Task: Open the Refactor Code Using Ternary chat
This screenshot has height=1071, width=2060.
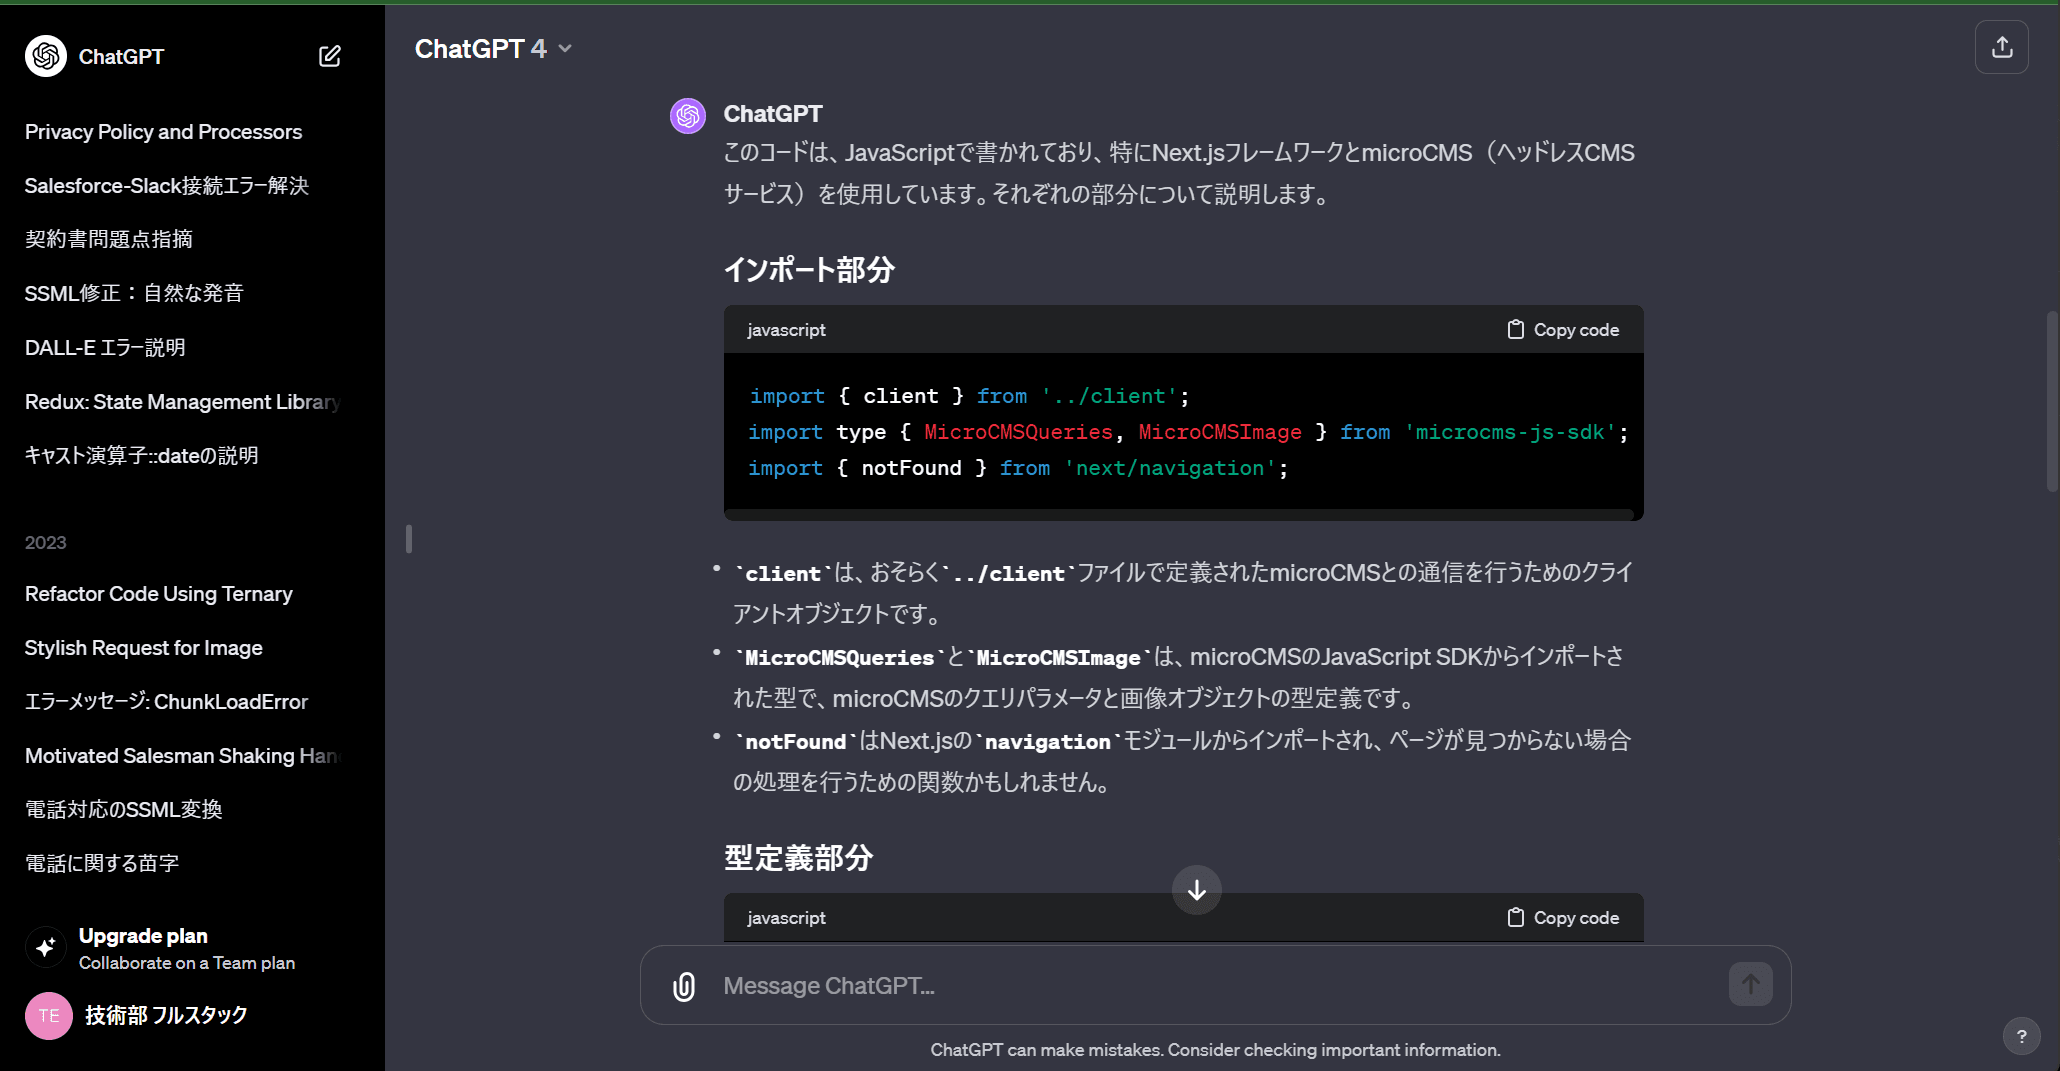Action: 158,594
